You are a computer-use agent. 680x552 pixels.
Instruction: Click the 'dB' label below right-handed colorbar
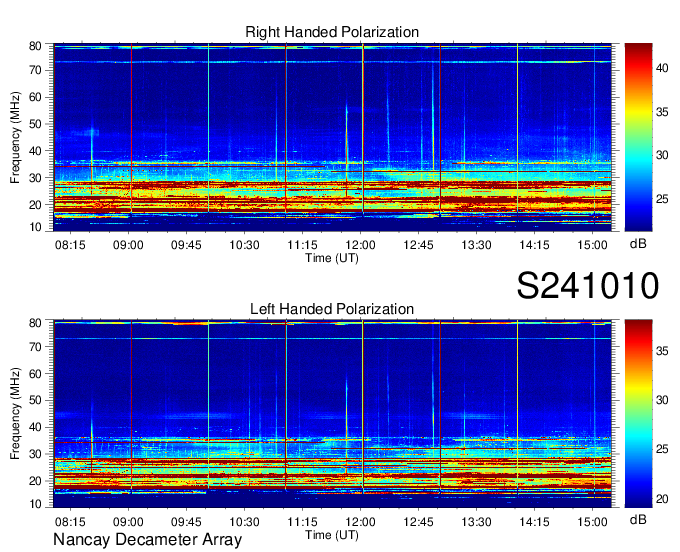[638, 244]
